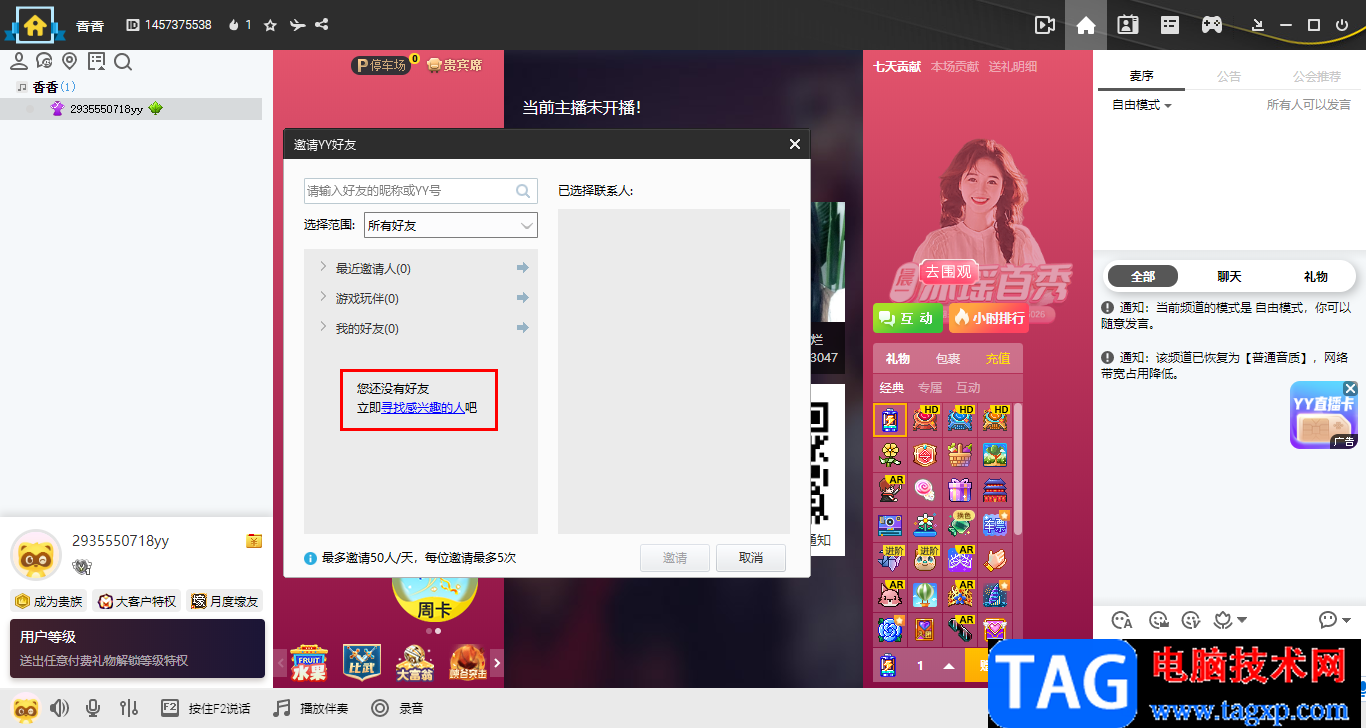The height and width of the screenshot is (728, 1366).
Task: Switch to the 聊天 chat filter tab
Action: coord(1229,276)
